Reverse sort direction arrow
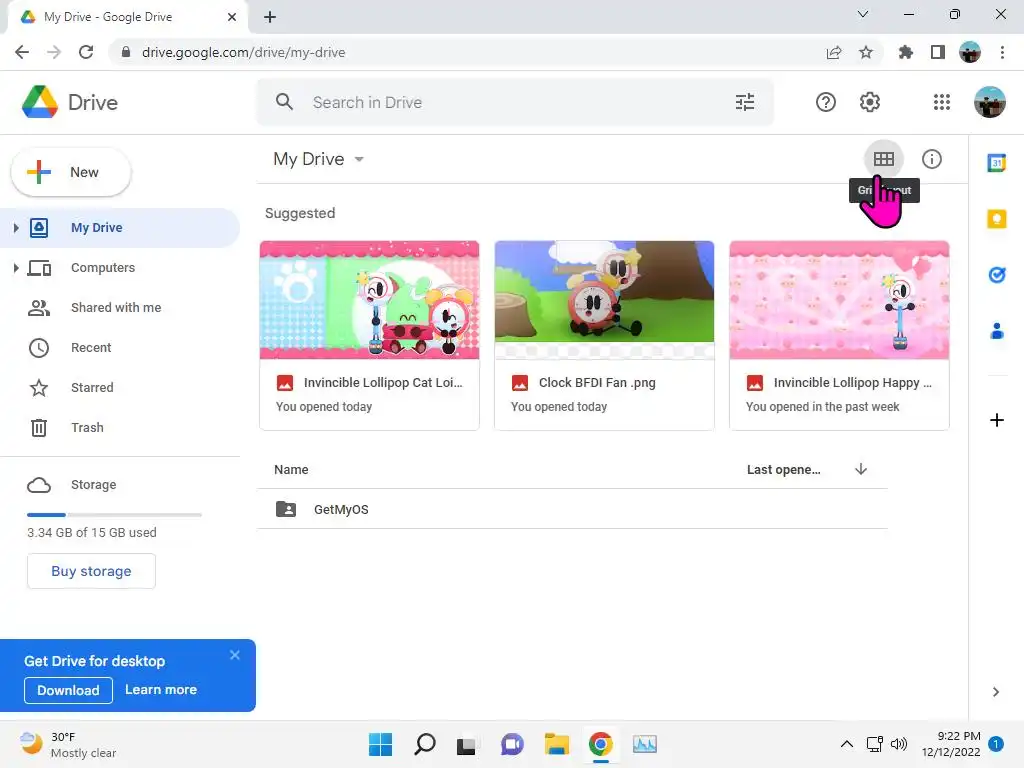 coord(861,469)
